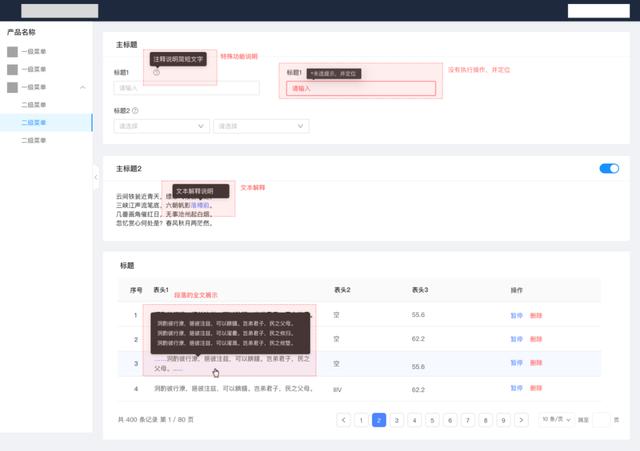Select page 3 in pagination
Image resolution: width=640 pixels, height=451 pixels.
(397, 420)
